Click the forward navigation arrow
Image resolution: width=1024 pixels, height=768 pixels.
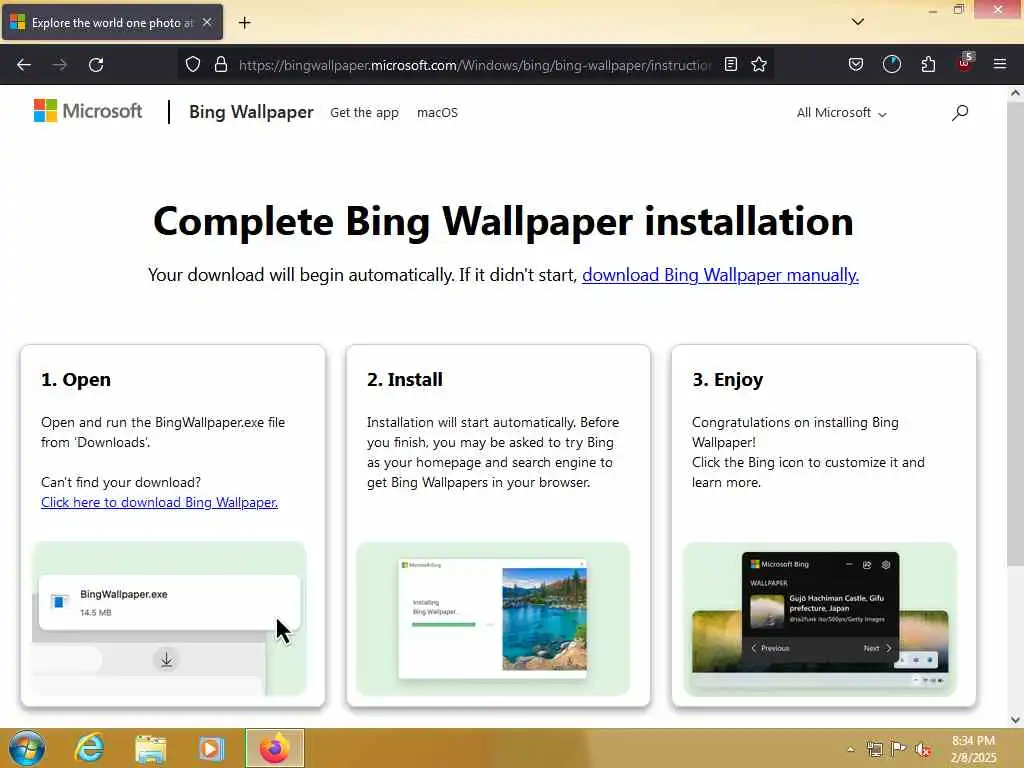coord(60,65)
